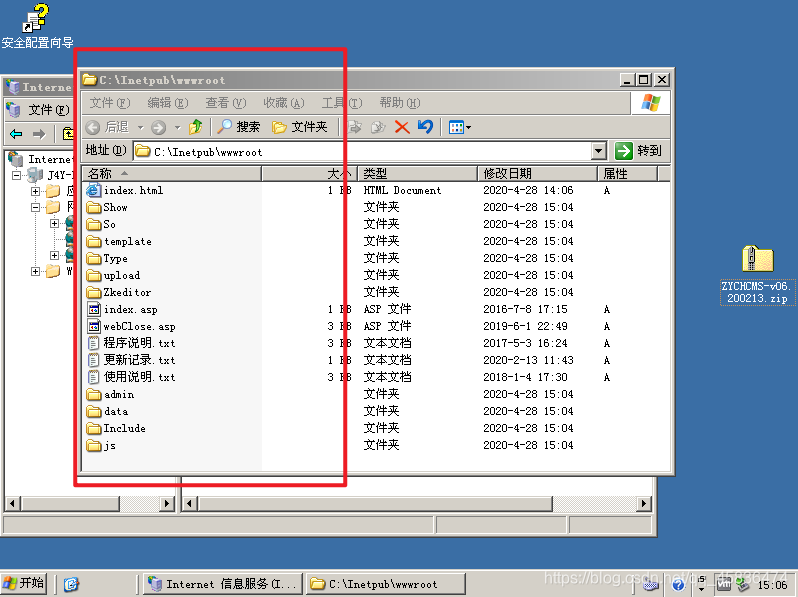
Task: Sort by 名称 column header
Action: (x=172, y=174)
